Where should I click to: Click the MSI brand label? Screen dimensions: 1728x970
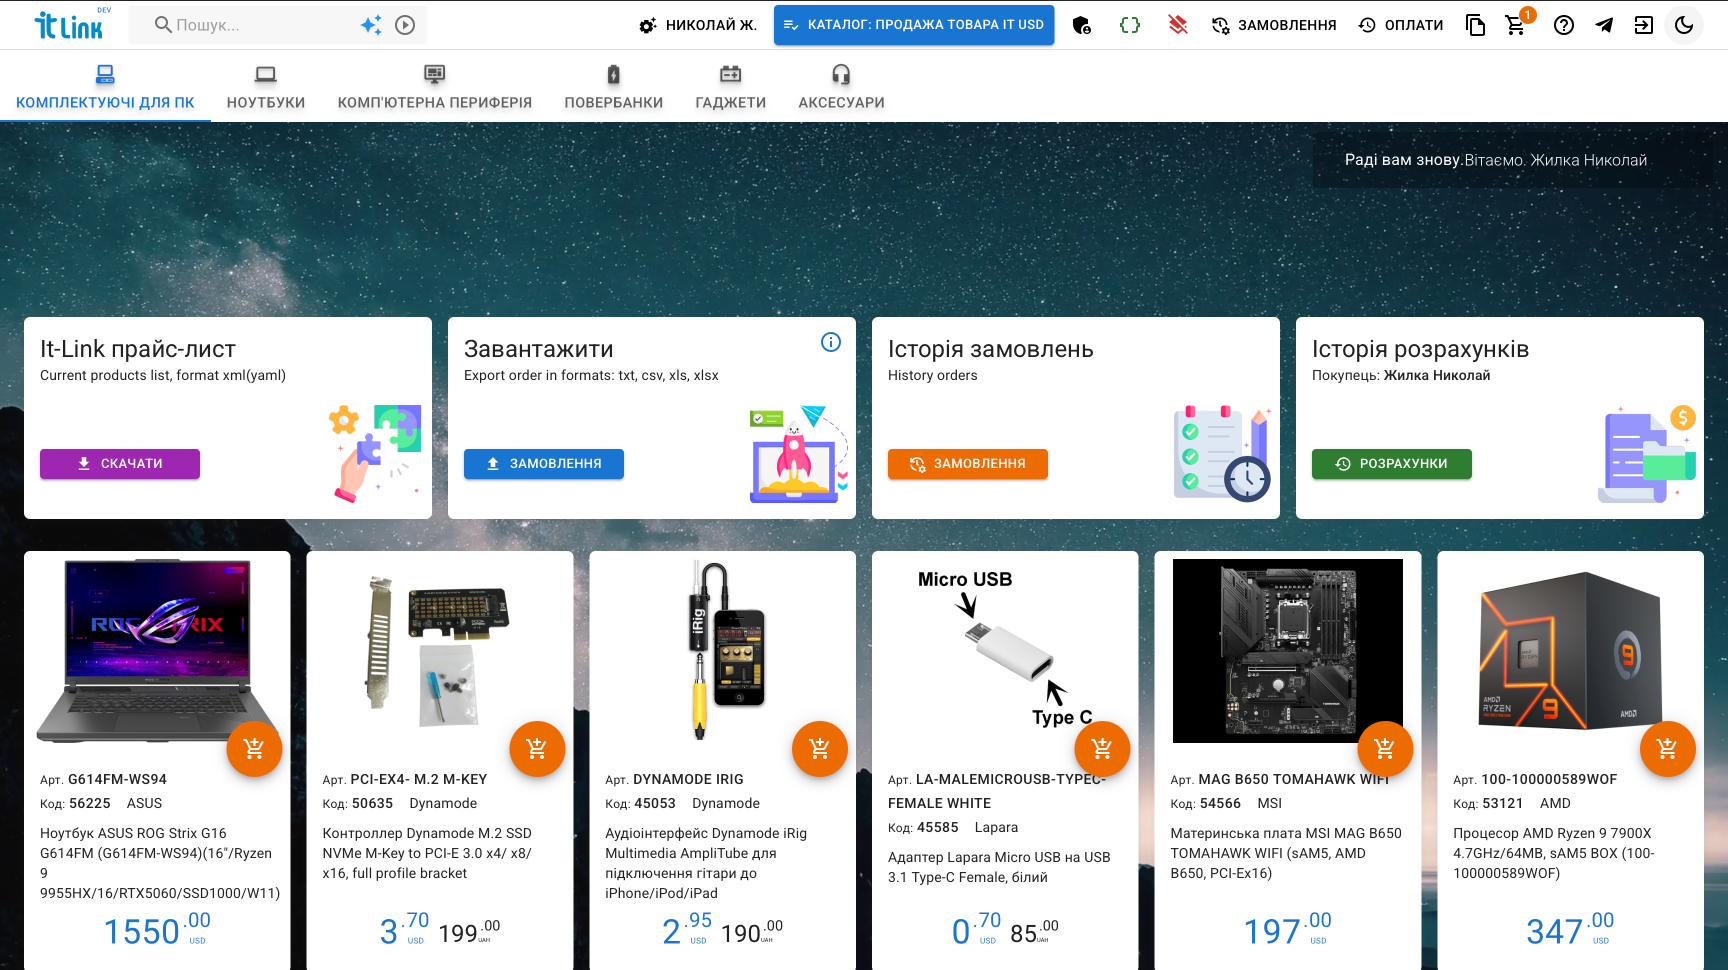pyautogui.click(x=1270, y=803)
